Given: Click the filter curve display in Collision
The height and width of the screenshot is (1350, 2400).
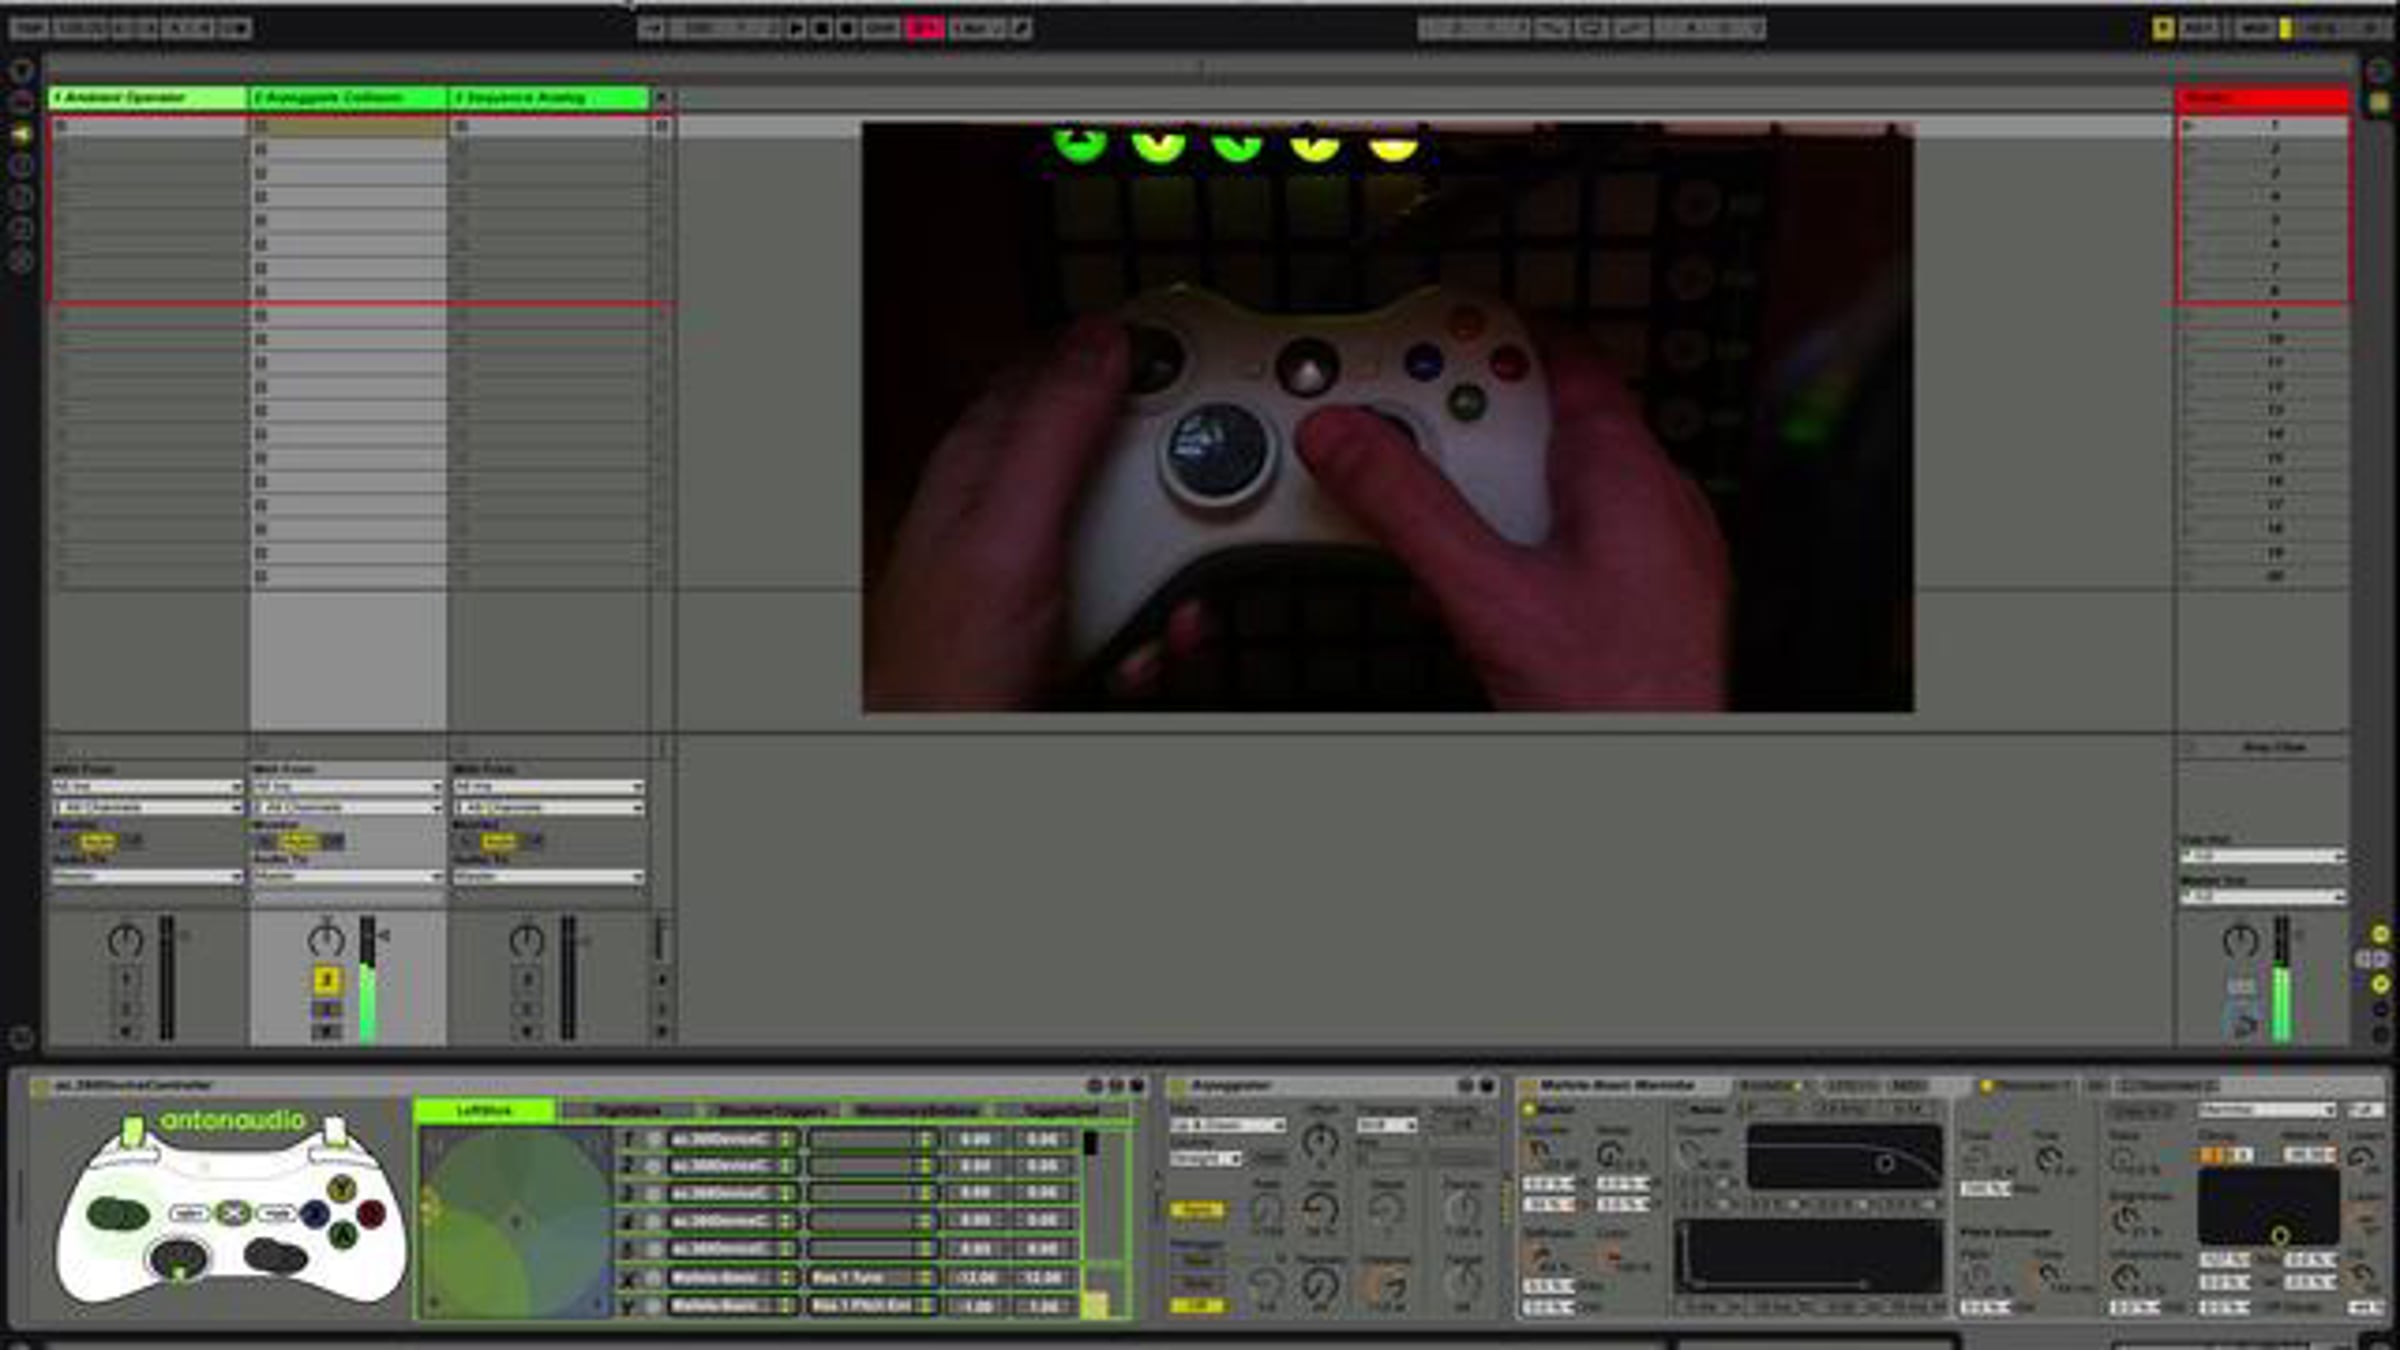Looking at the screenshot, I should click(x=1843, y=1157).
